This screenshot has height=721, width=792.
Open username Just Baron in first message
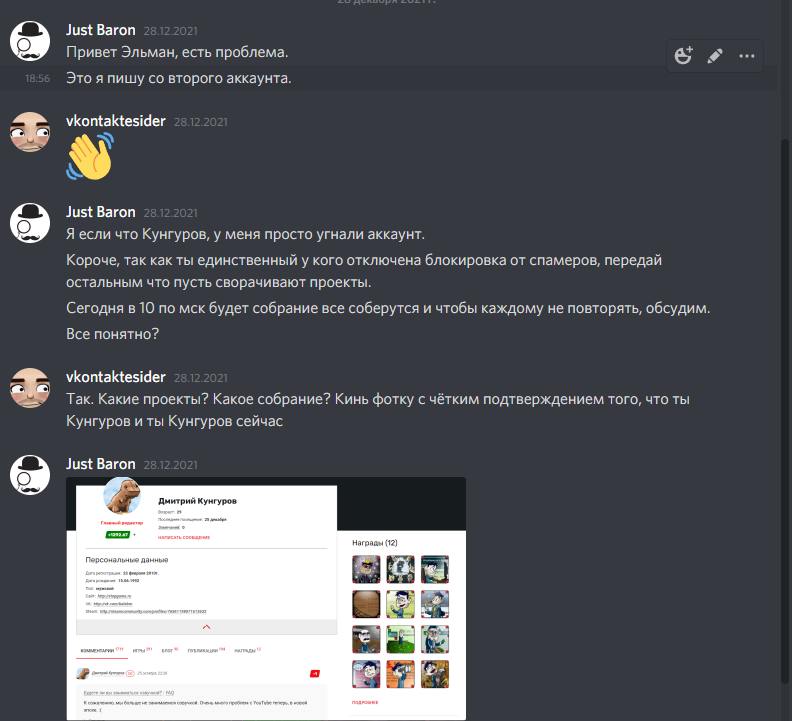[101, 30]
